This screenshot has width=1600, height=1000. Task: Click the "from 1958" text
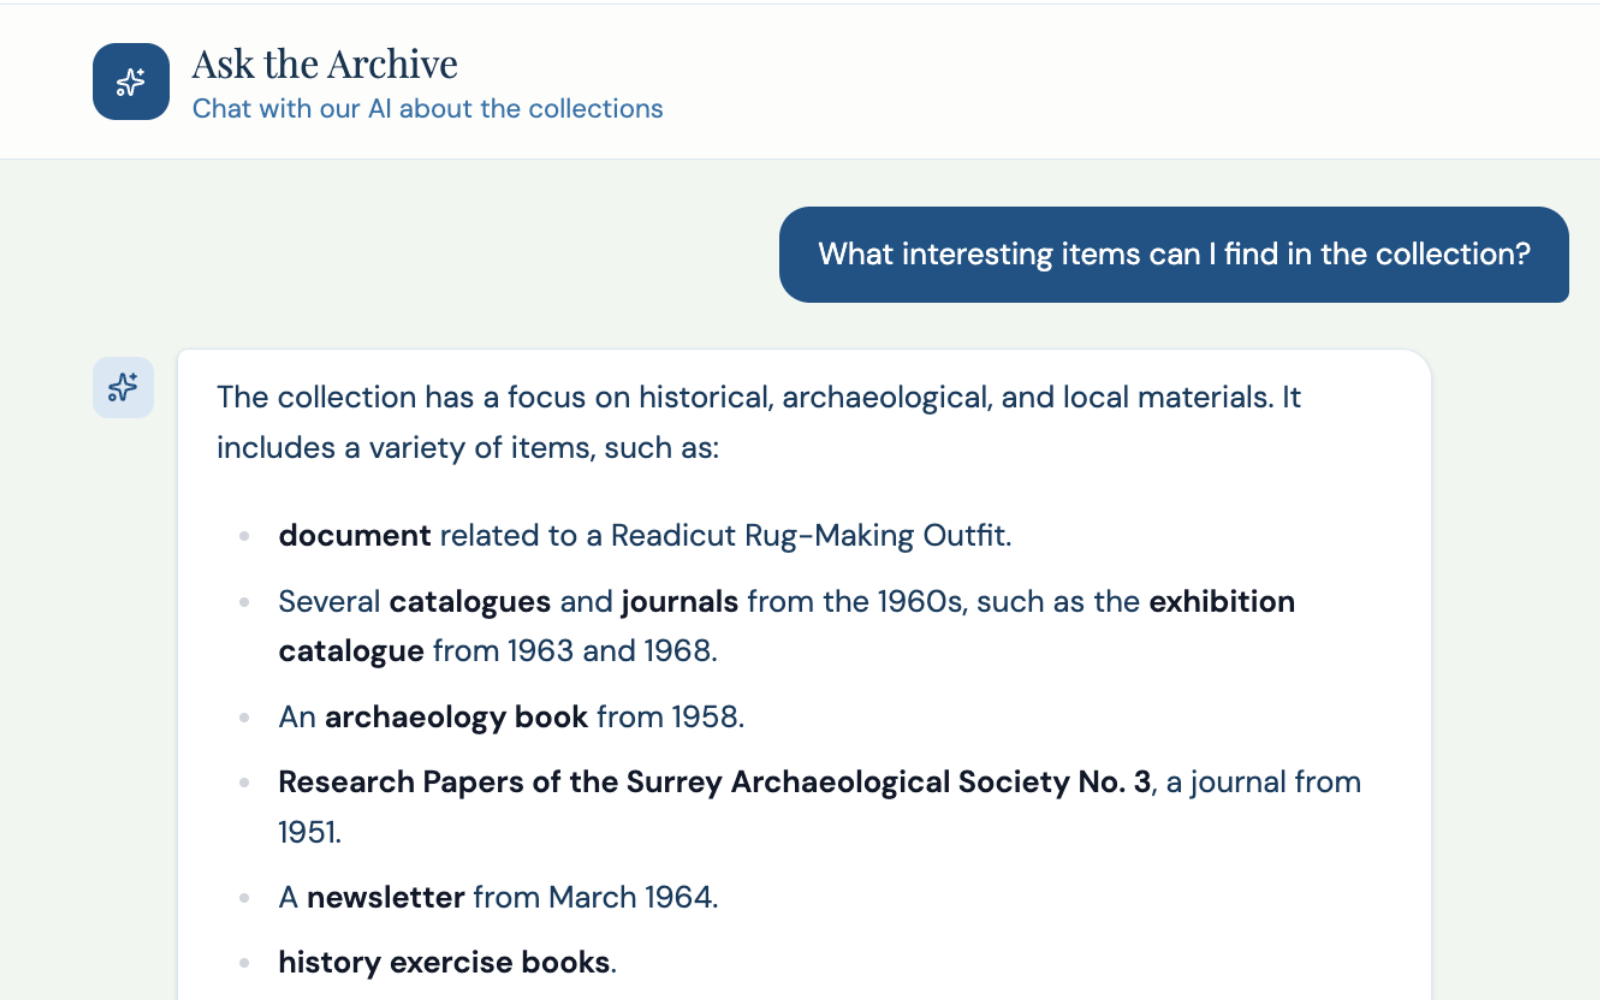669,717
